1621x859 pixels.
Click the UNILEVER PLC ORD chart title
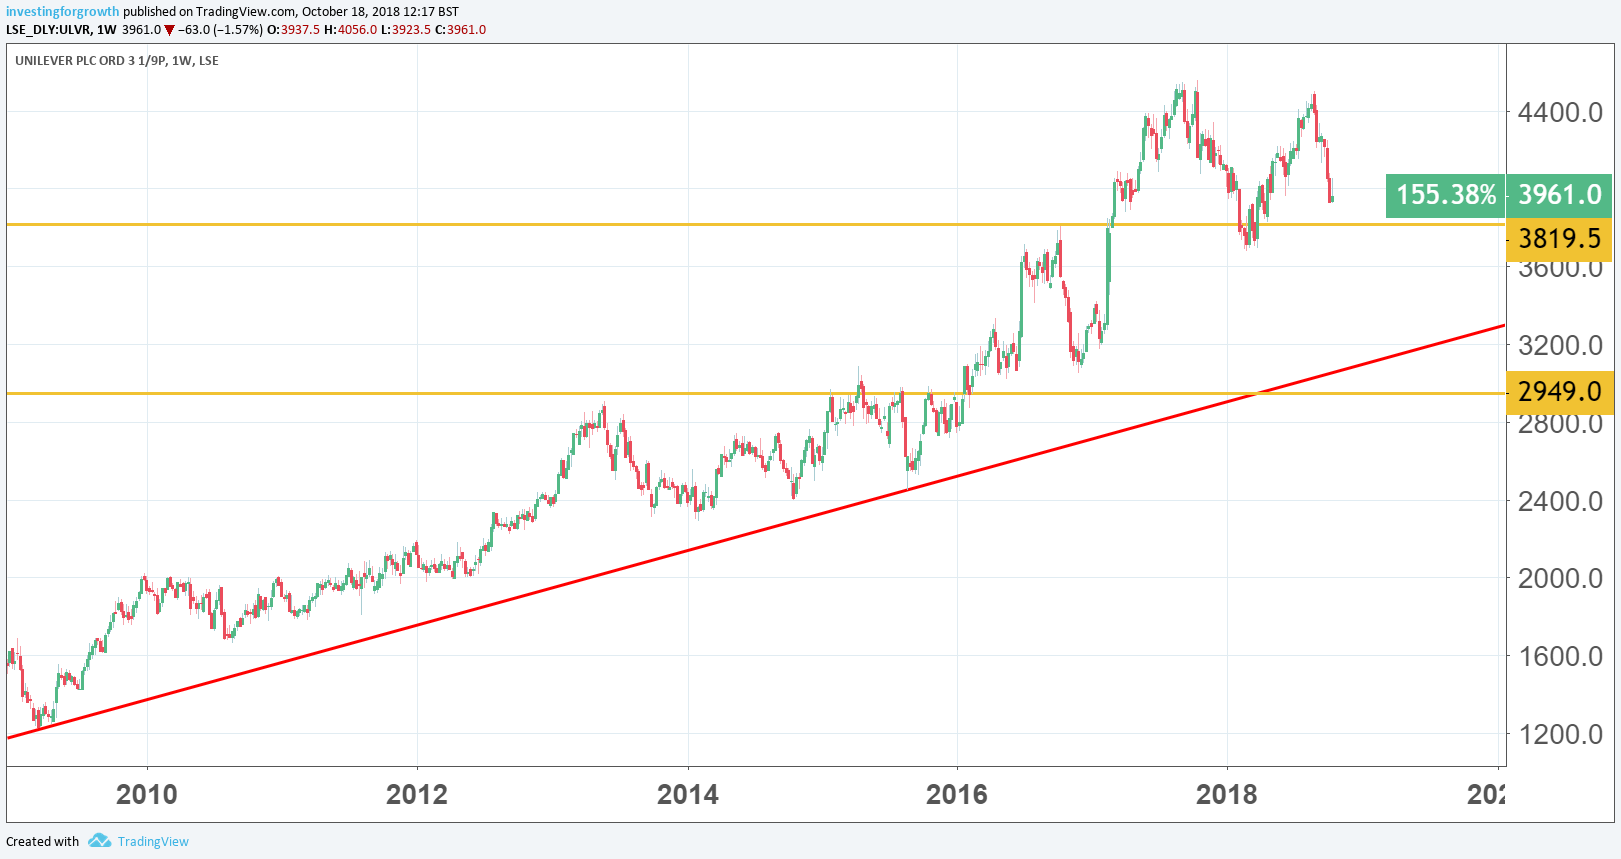[x=117, y=61]
